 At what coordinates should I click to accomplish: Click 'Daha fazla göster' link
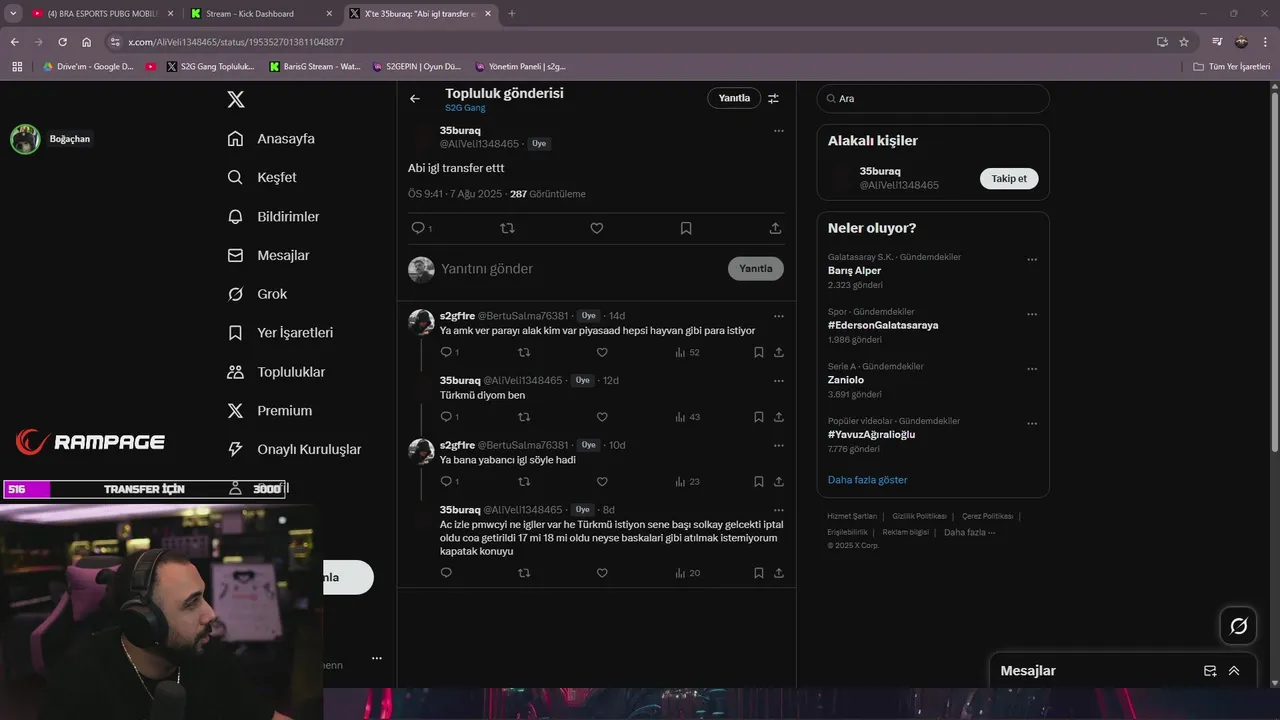click(867, 480)
